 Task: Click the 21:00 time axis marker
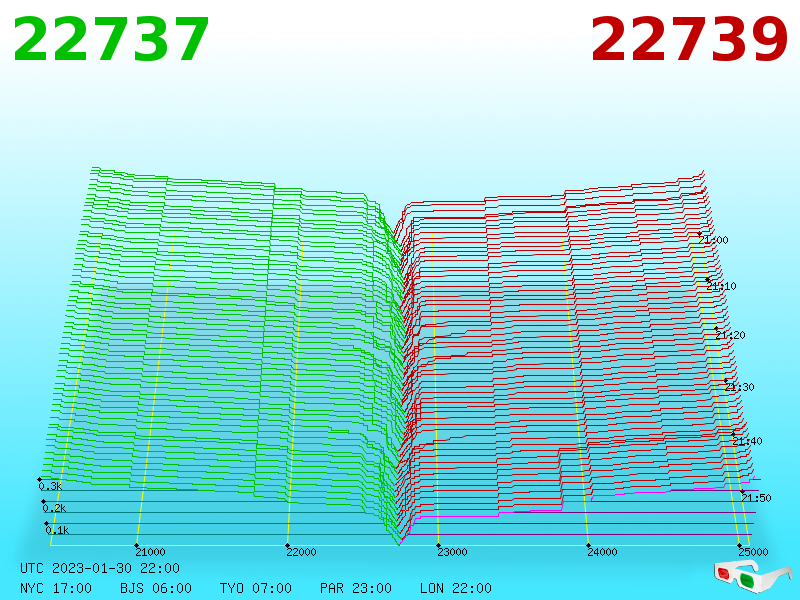coord(713,240)
